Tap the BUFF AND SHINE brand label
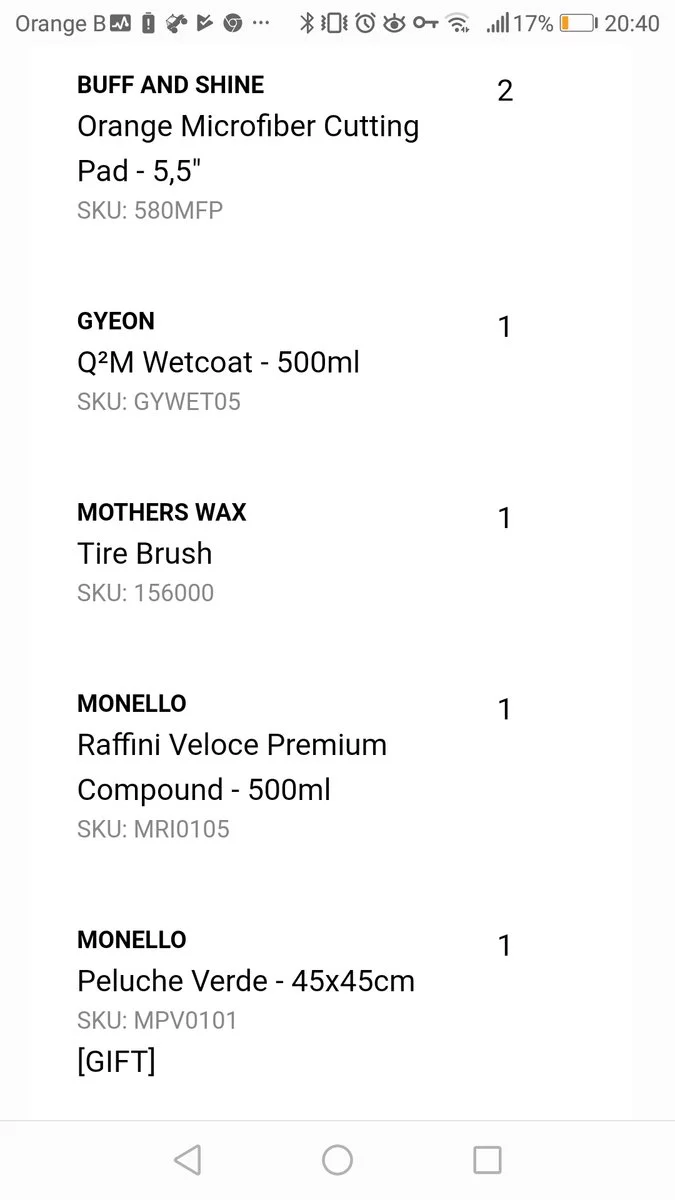 point(171,85)
